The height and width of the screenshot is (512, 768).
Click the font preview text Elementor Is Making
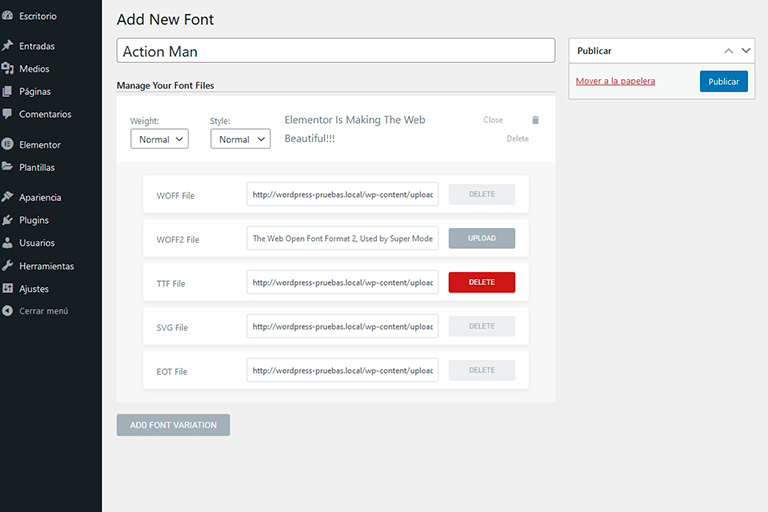click(355, 129)
